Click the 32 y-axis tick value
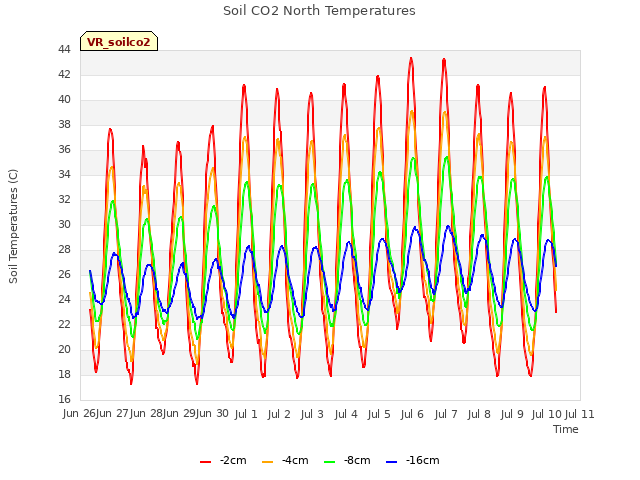The width and height of the screenshot is (640, 480). (x=64, y=199)
